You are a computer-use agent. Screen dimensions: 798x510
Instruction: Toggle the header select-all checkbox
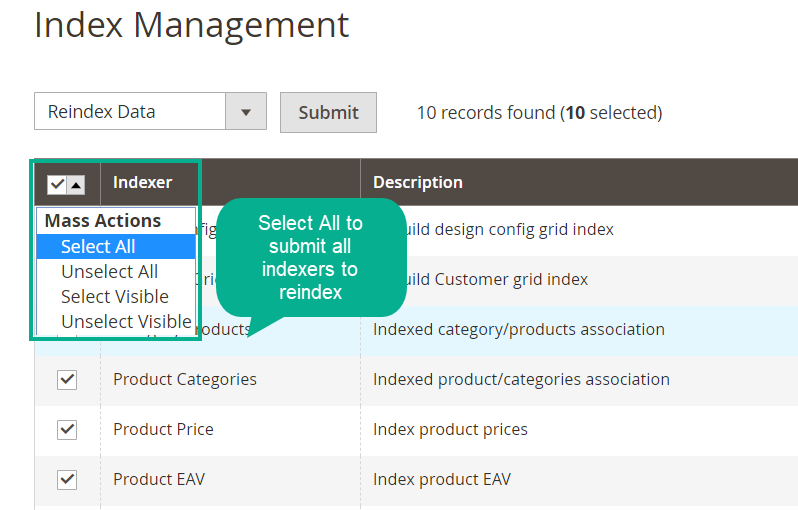(57, 184)
